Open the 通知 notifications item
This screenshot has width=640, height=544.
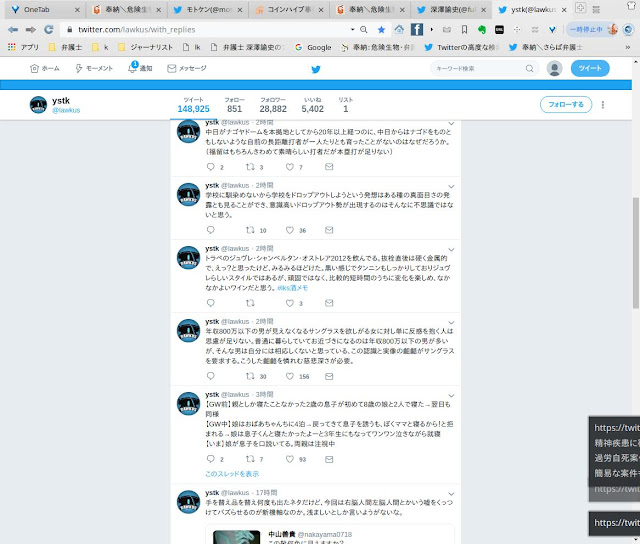[x=140, y=68]
